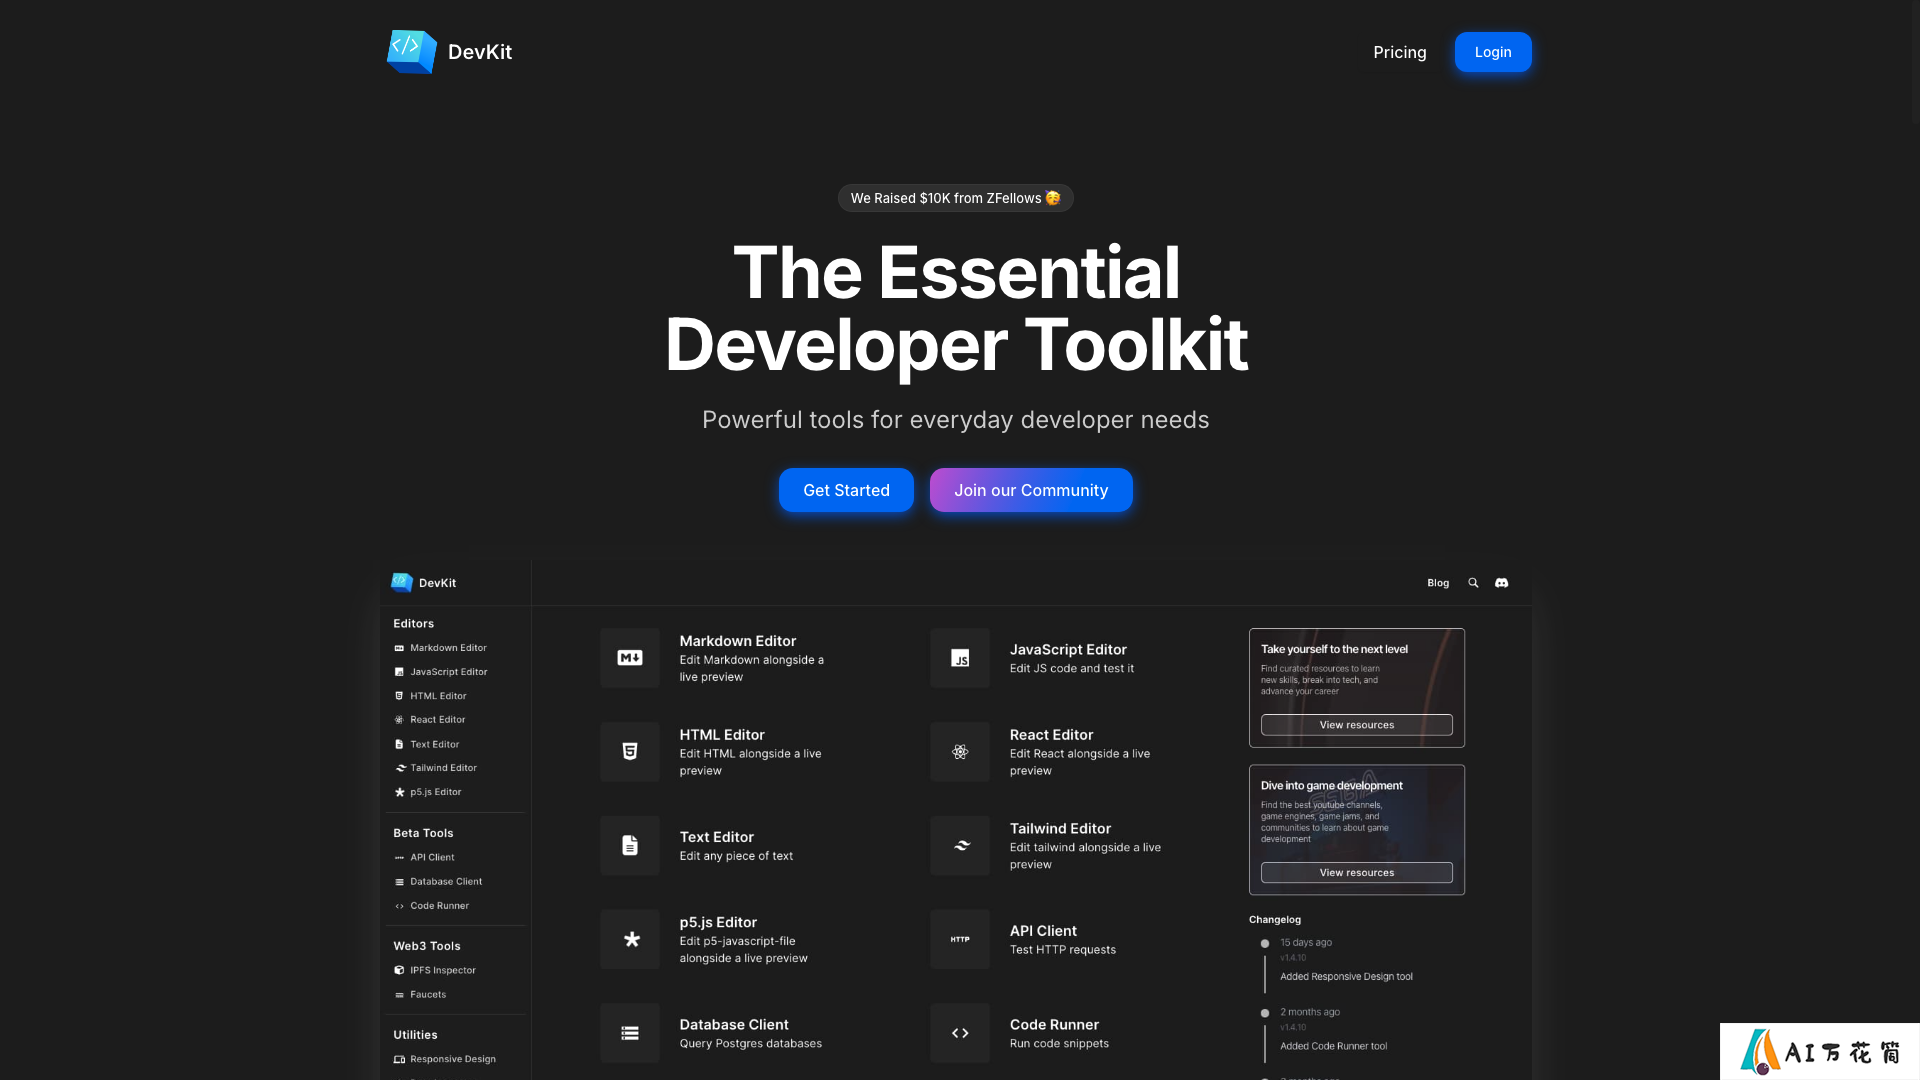This screenshot has height=1080, width=1920.
Task: Open the Blog link in preview header
Action: pos(1437,583)
